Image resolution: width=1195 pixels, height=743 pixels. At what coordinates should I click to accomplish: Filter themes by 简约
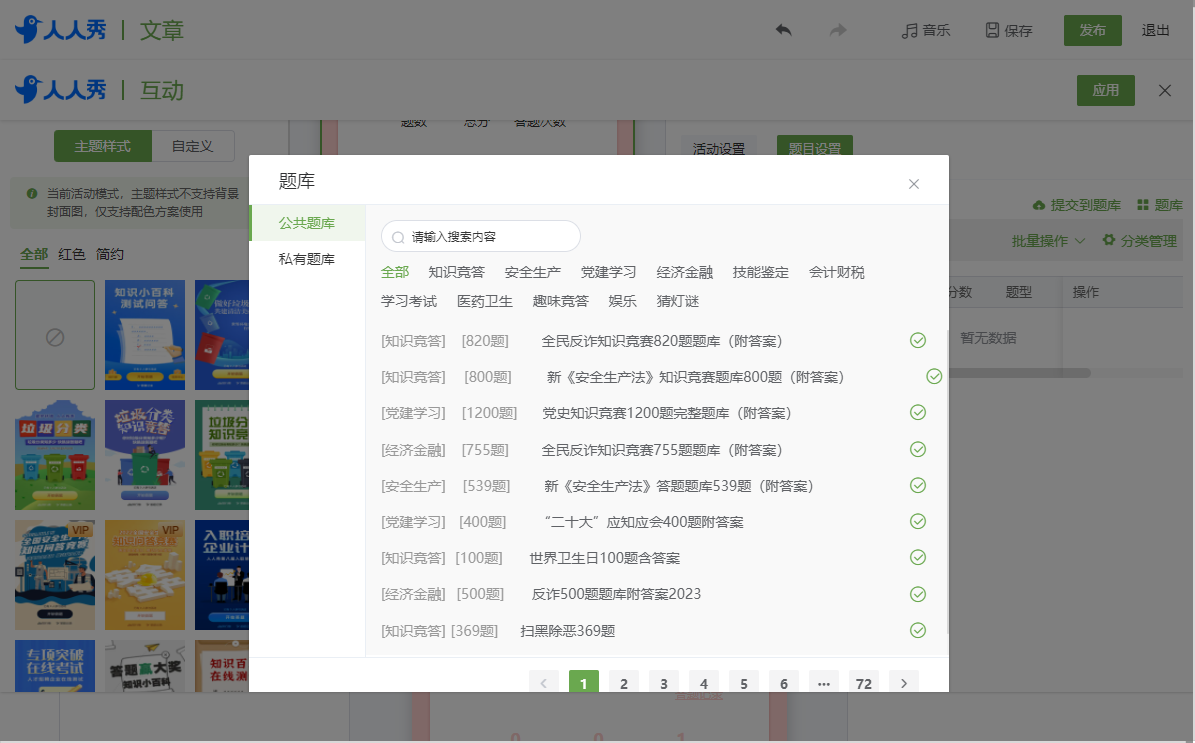[110, 255]
